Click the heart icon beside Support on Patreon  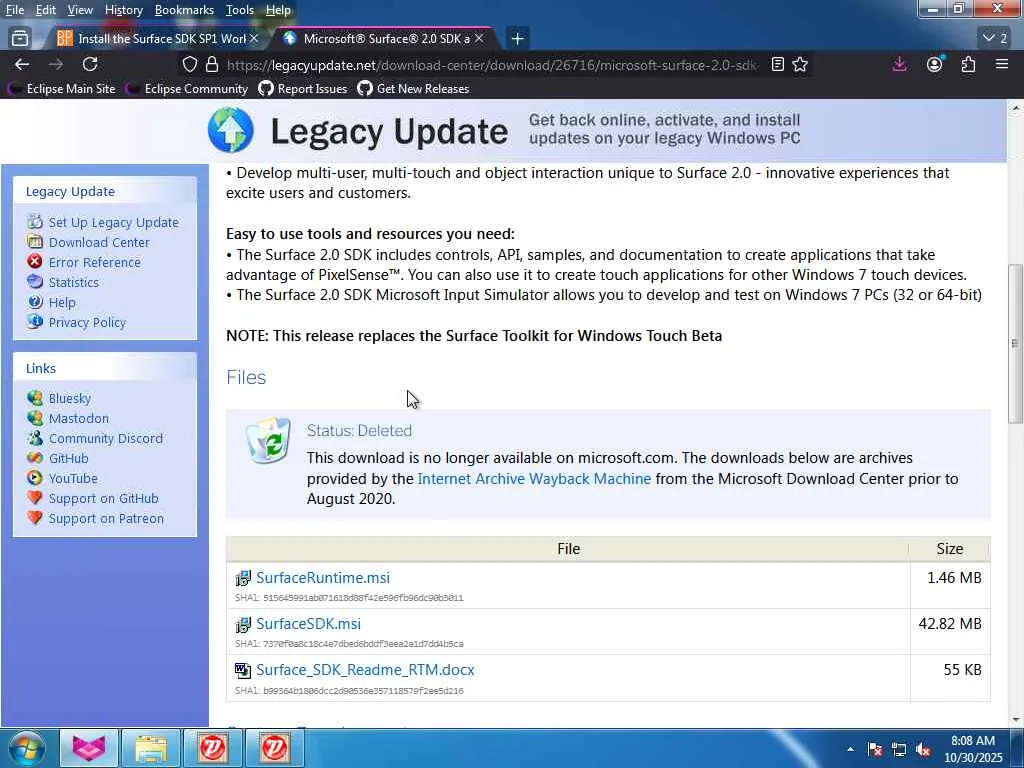tap(35, 518)
